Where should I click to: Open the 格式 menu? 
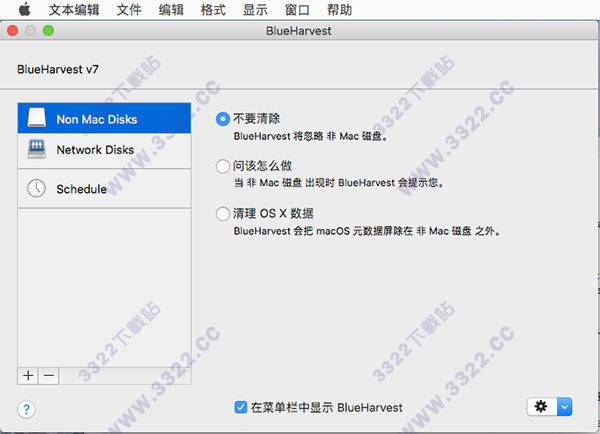[213, 10]
